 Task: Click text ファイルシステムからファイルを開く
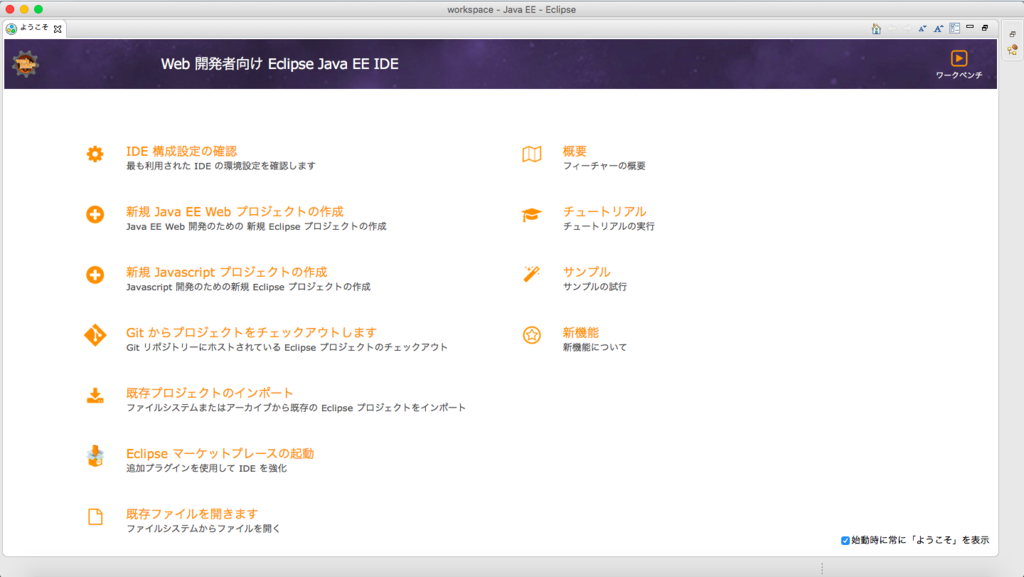[x=203, y=529]
